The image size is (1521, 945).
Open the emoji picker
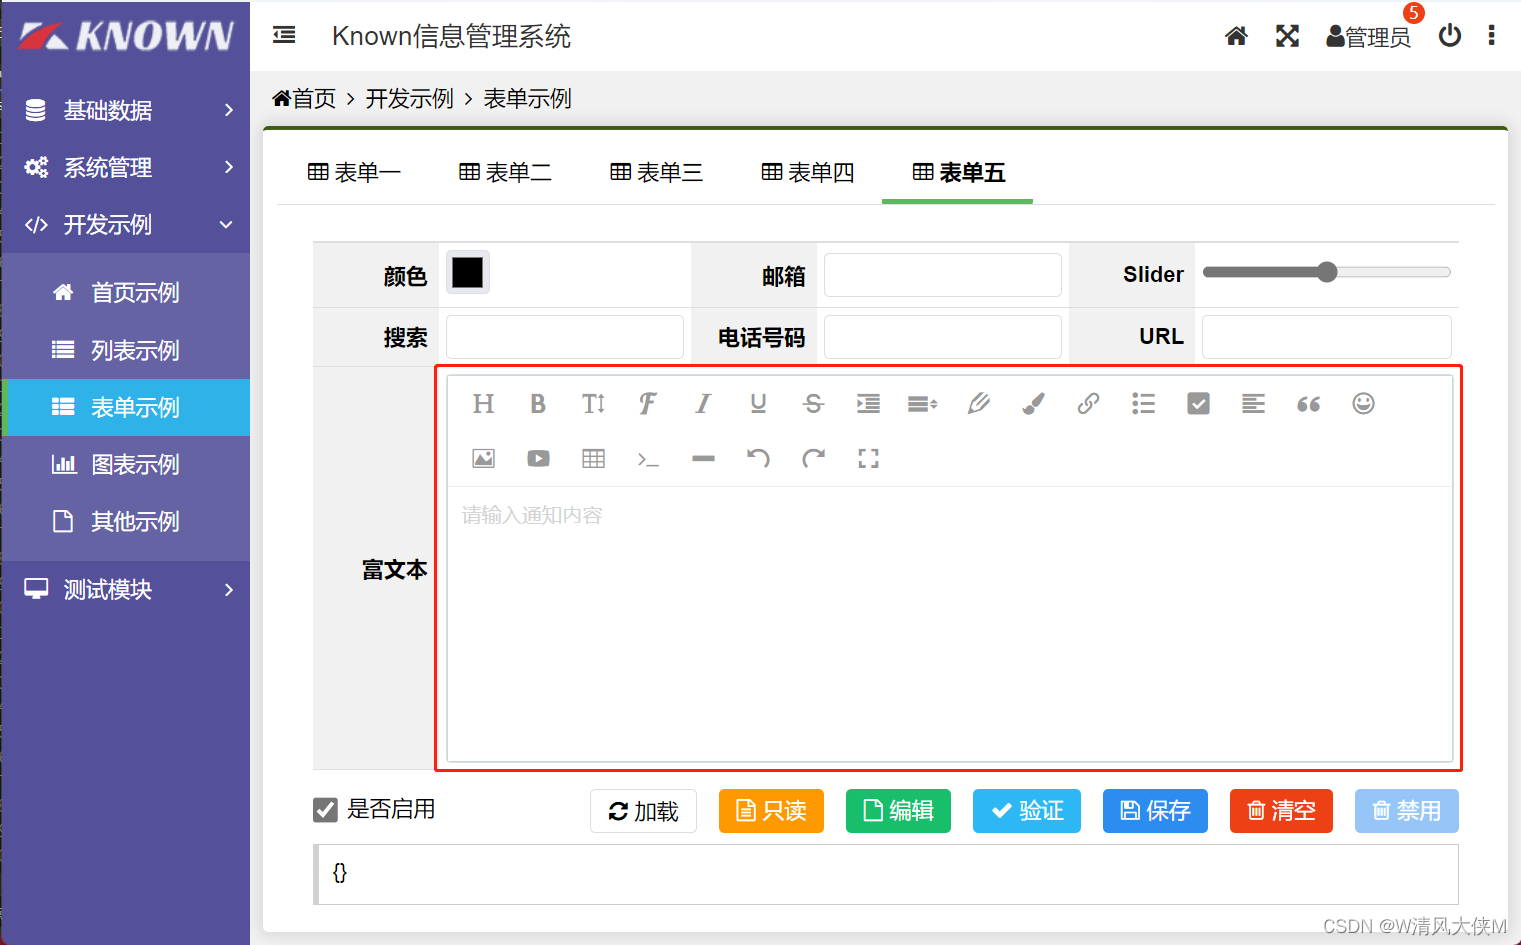[x=1363, y=404]
